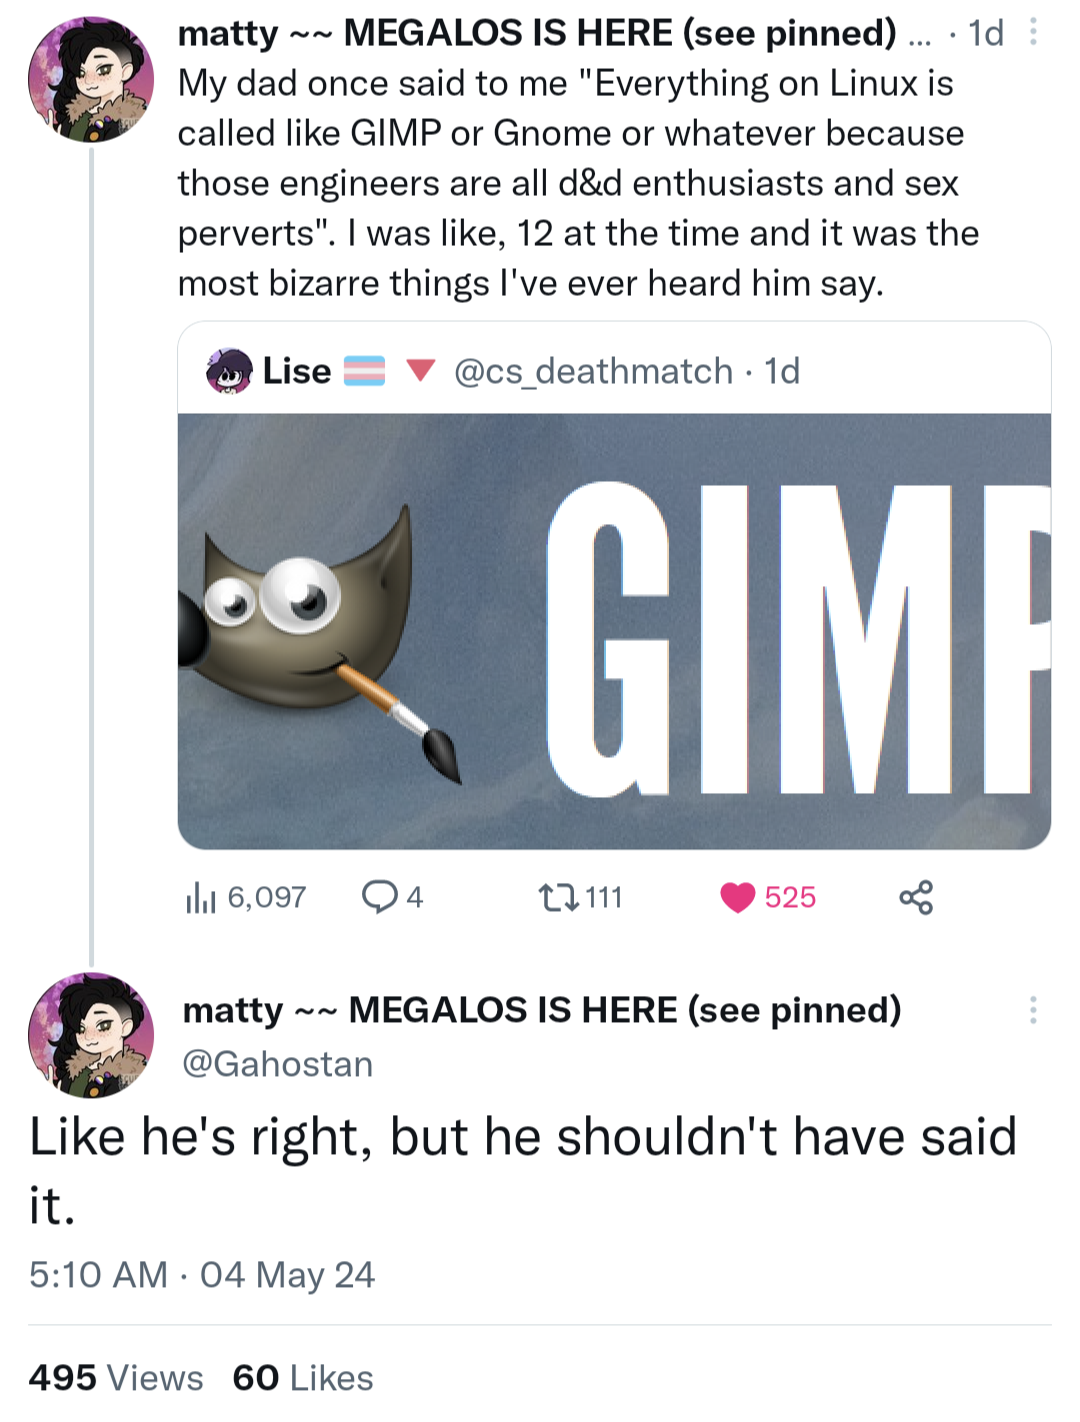Open the GIMP logo image
1080x1422 pixels.
[614, 631]
